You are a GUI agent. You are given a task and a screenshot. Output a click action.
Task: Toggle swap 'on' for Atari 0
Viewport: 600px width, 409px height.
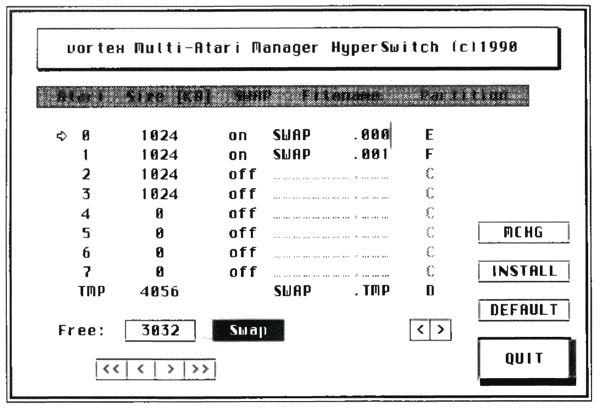236,133
